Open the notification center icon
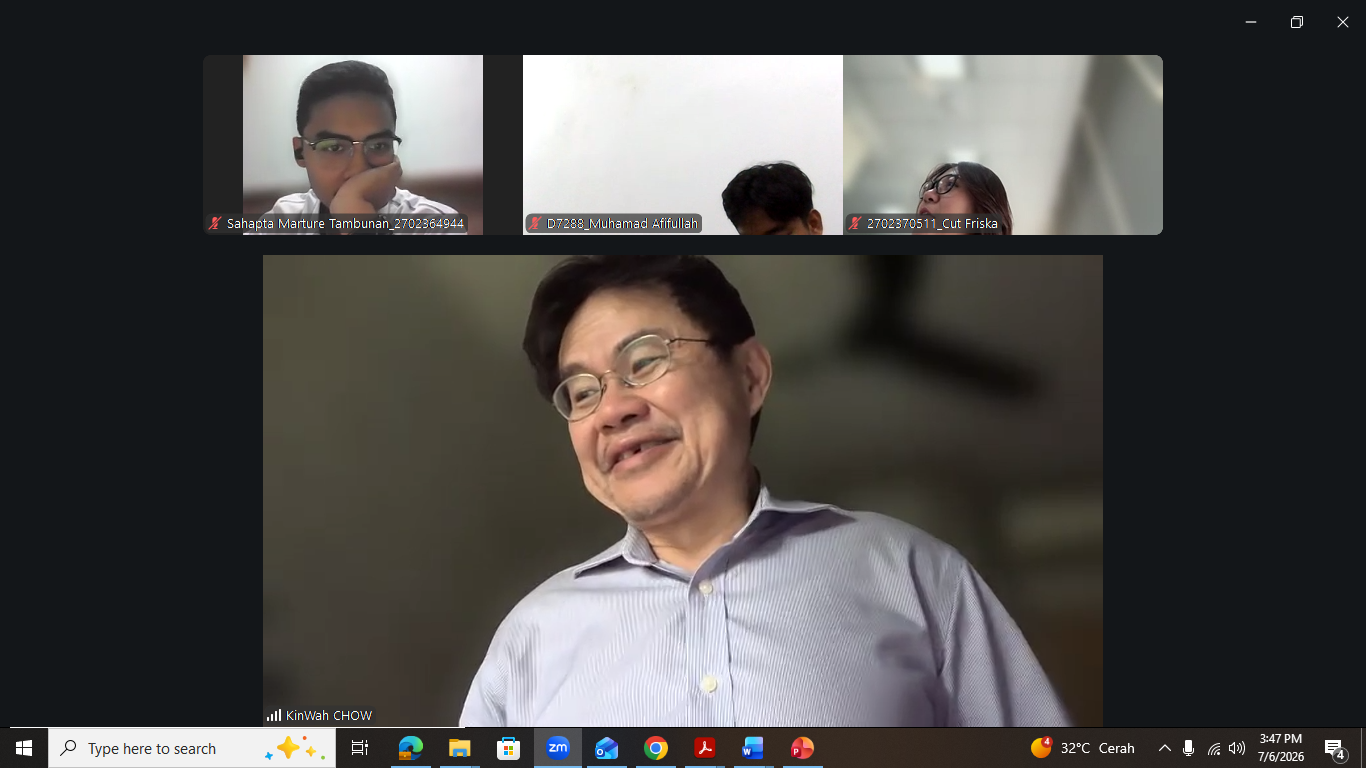This screenshot has height=768, width=1366. [x=1334, y=748]
